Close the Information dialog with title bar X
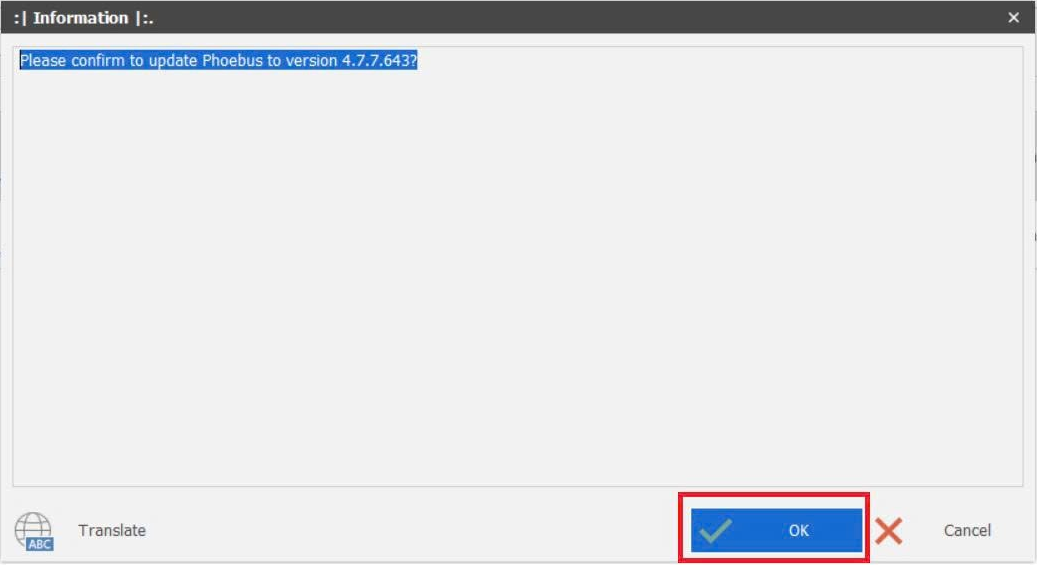Screen dimensions: 1037x565 1013,18
